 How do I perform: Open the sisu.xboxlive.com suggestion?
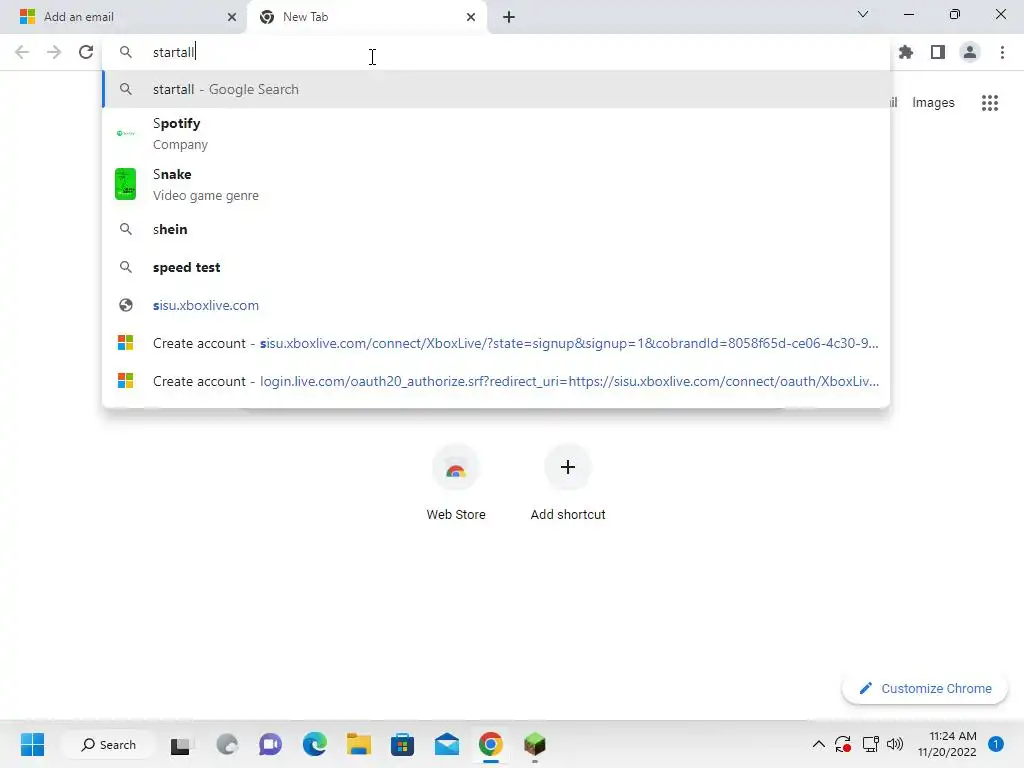pos(496,305)
